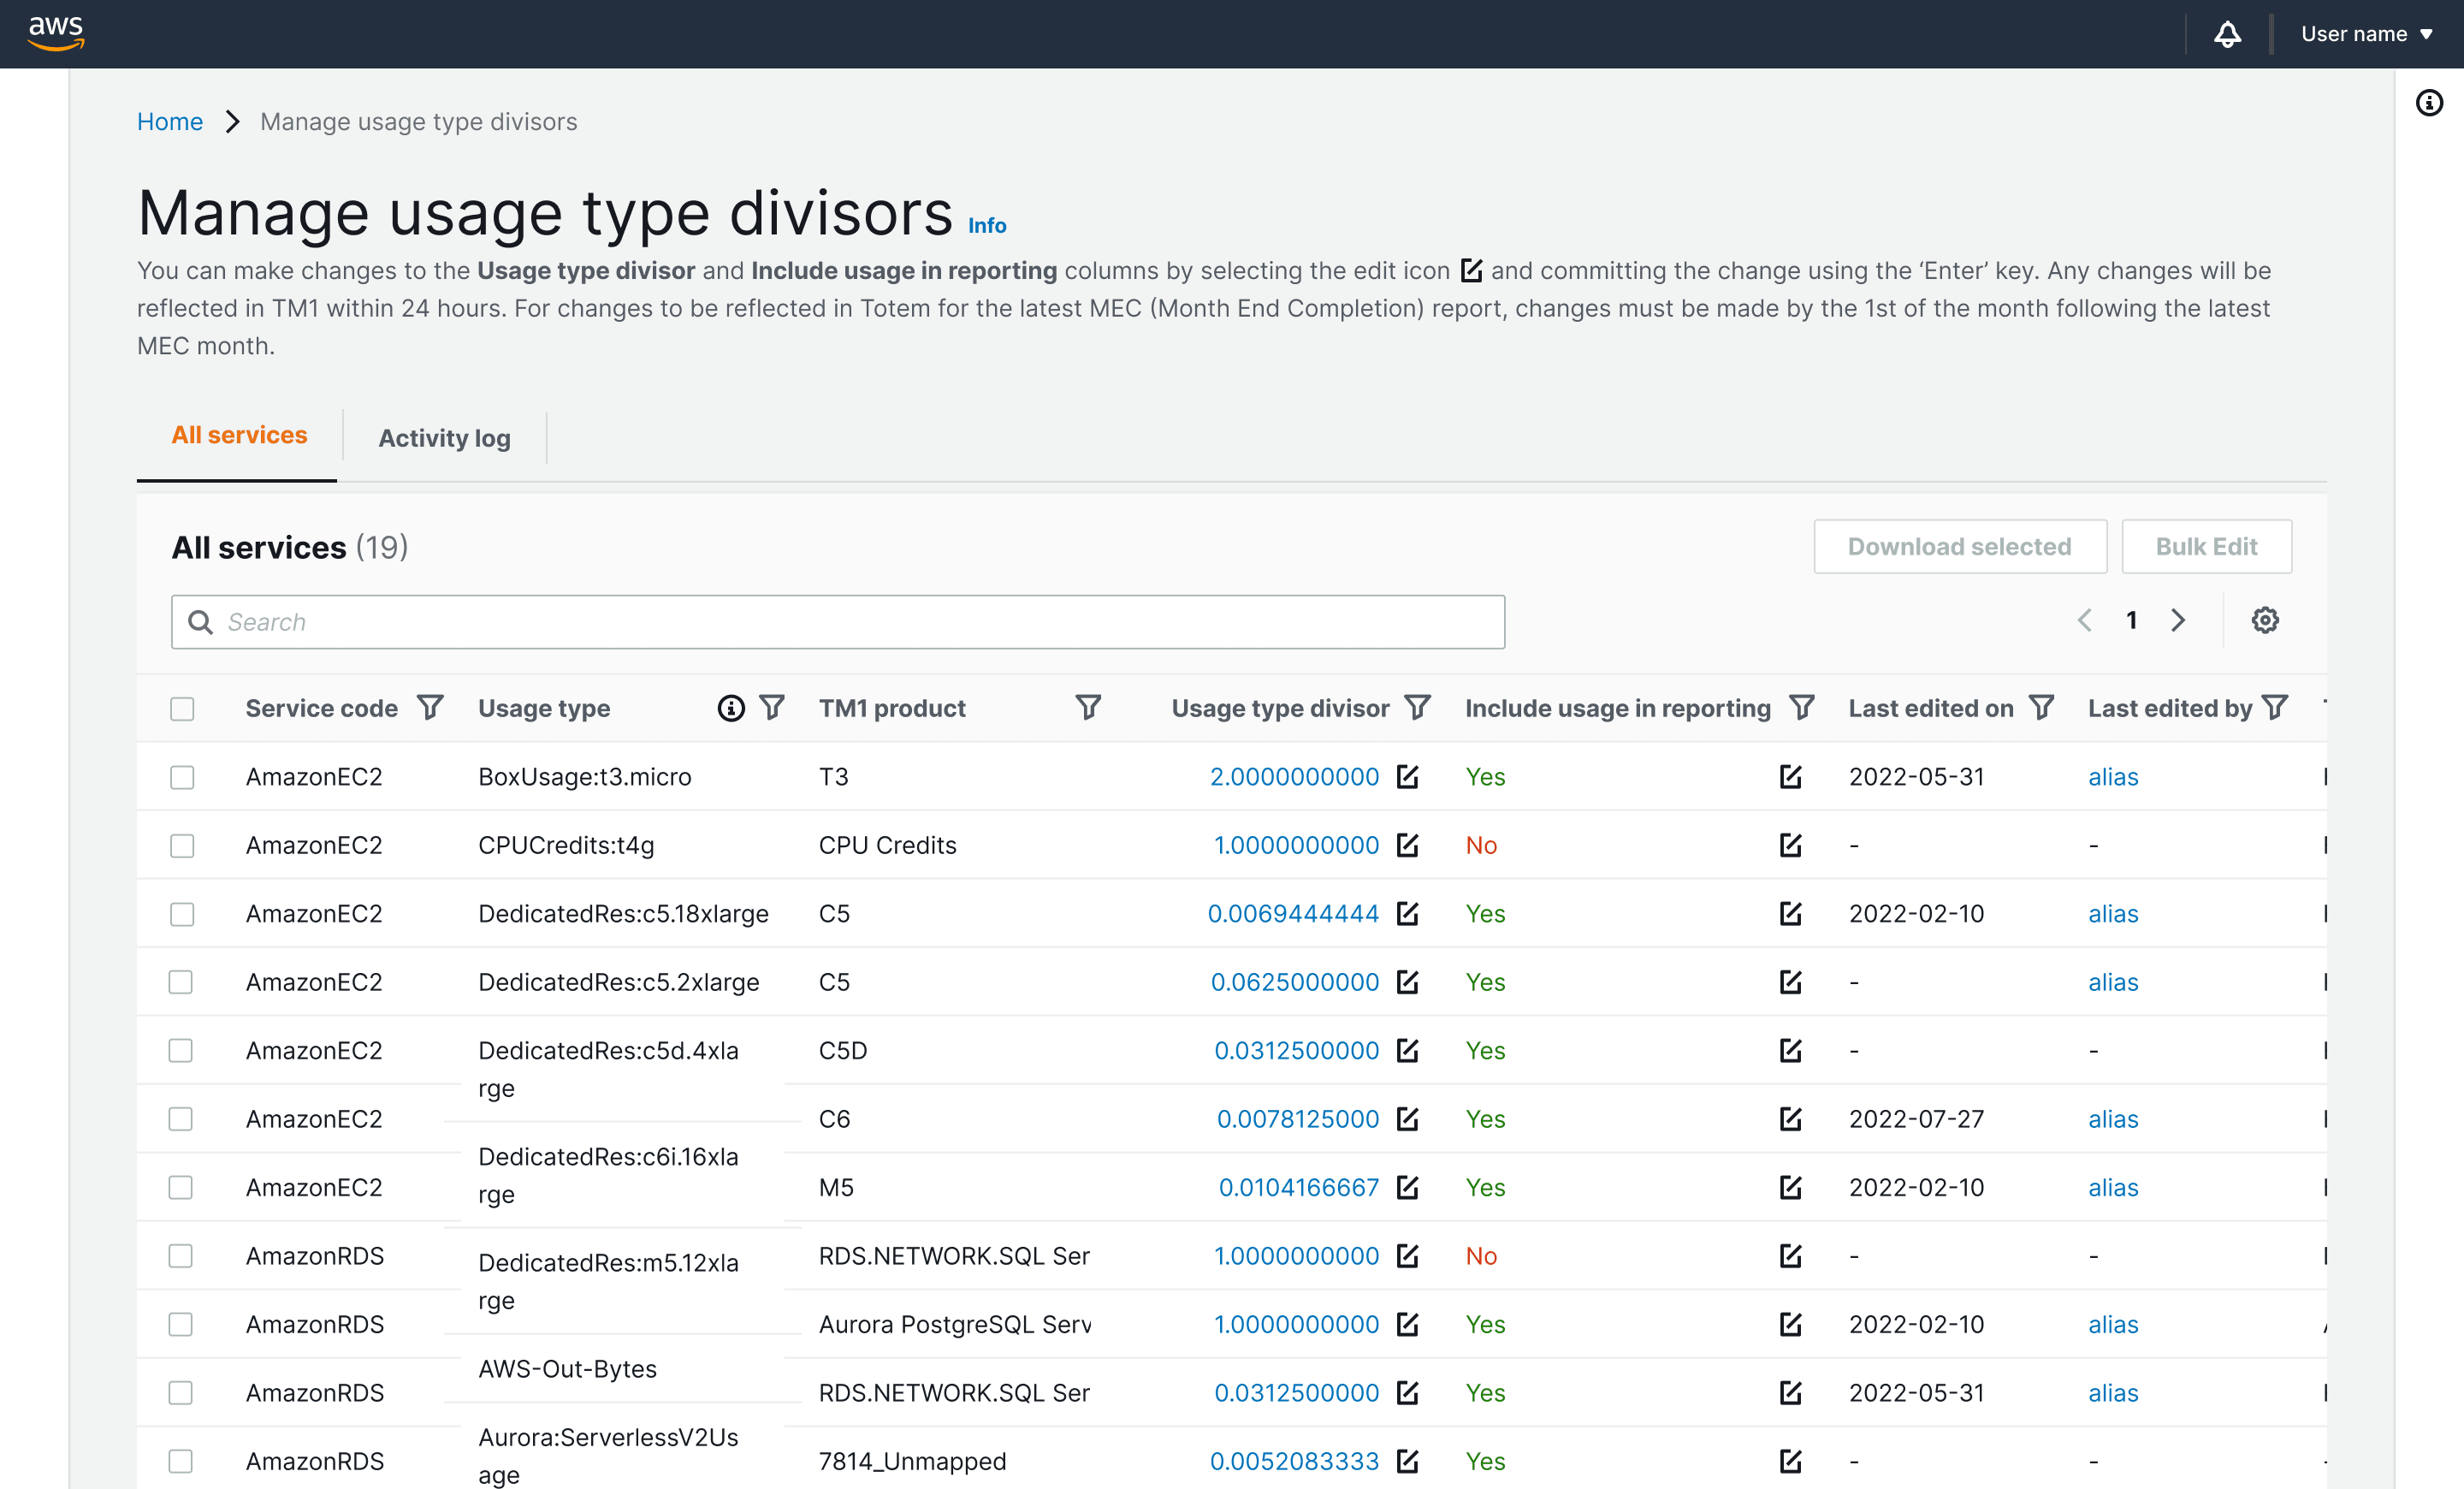The width and height of the screenshot is (2464, 1489).
Task: Check the DedicatedRes:c5.18xlarge row checkbox
Action: coord(182,914)
